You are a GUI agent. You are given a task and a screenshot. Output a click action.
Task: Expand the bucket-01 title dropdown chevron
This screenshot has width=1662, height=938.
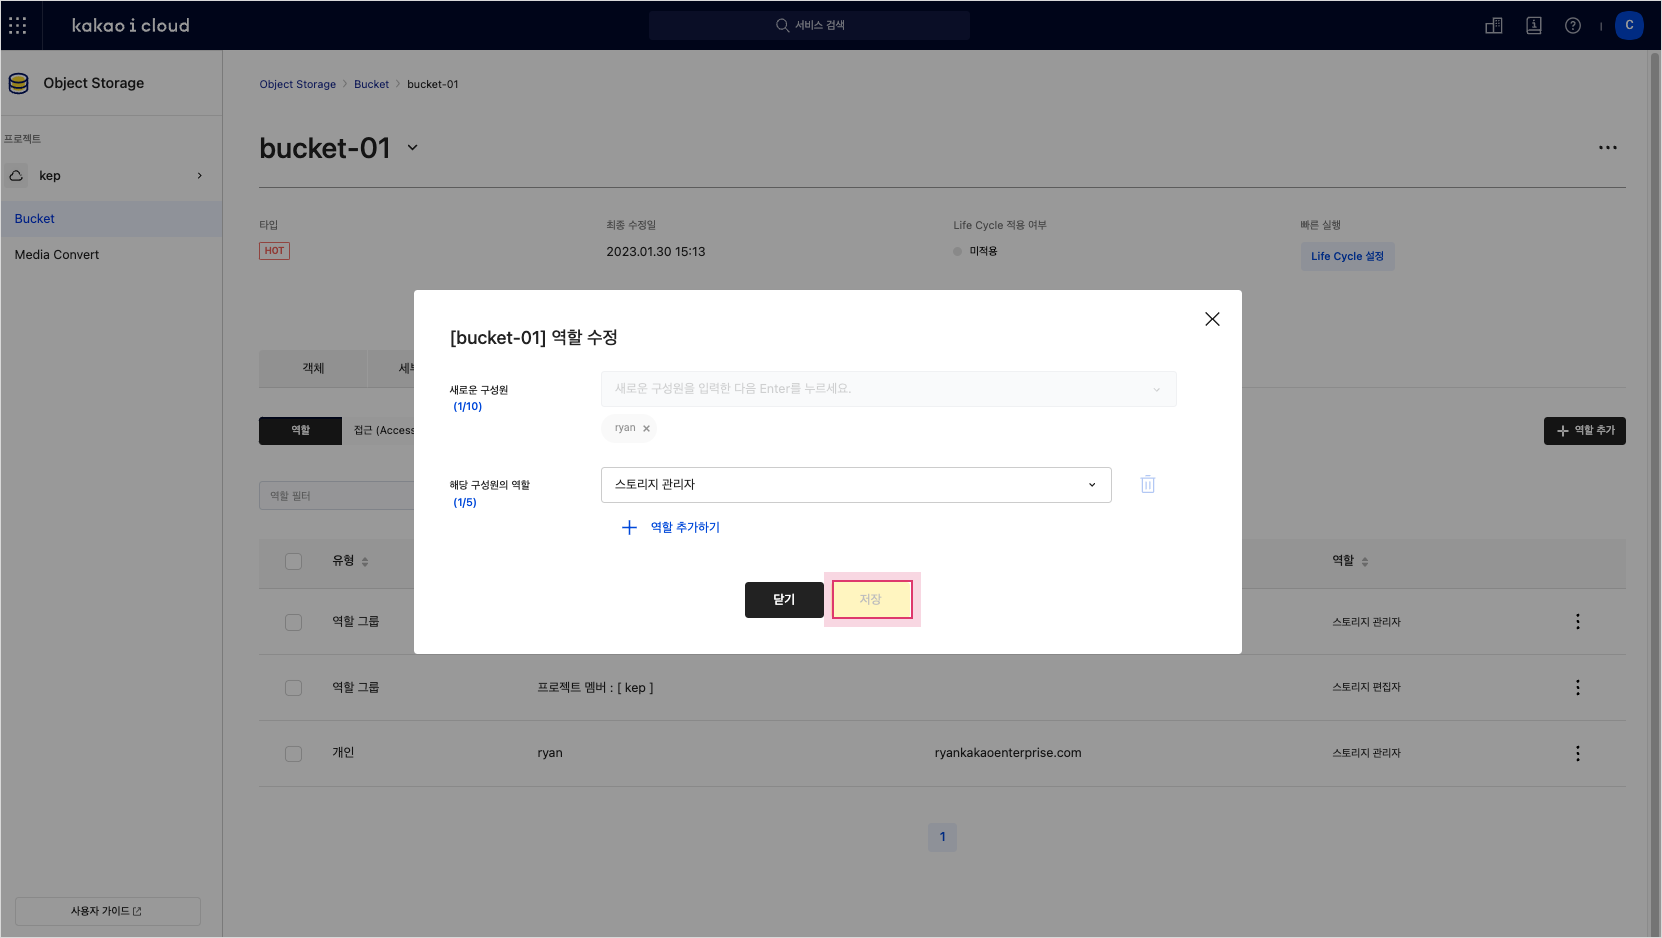pyautogui.click(x=412, y=148)
